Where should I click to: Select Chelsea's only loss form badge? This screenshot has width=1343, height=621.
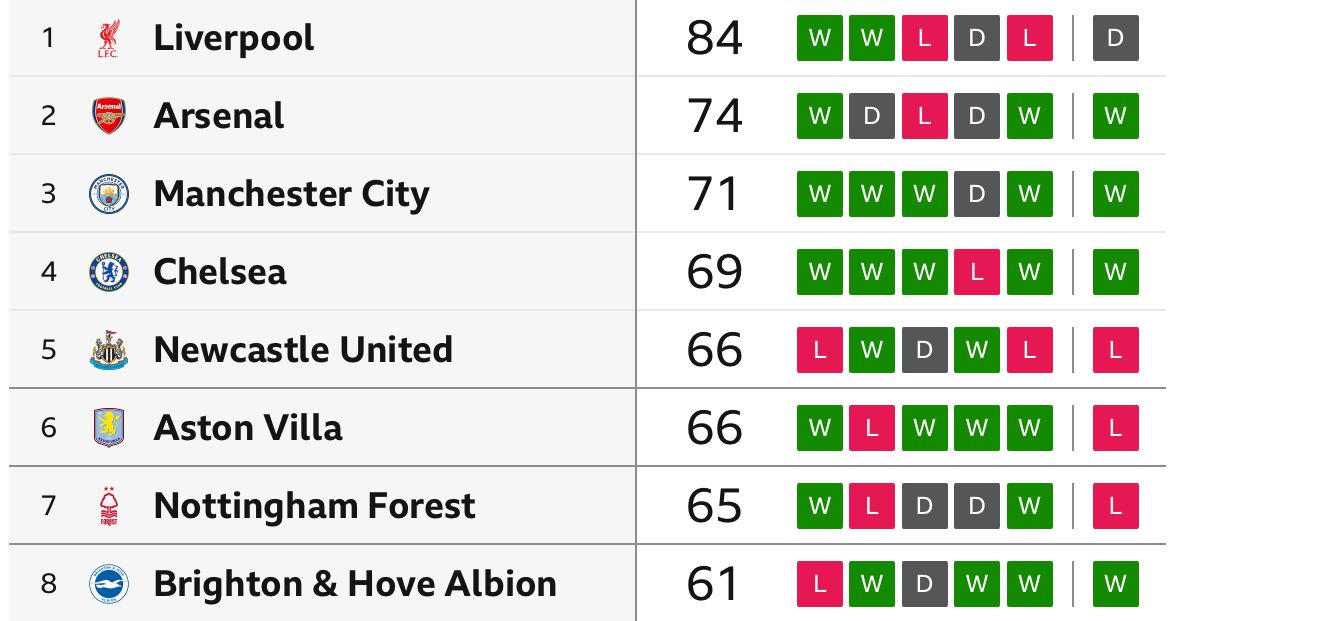coord(976,272)
